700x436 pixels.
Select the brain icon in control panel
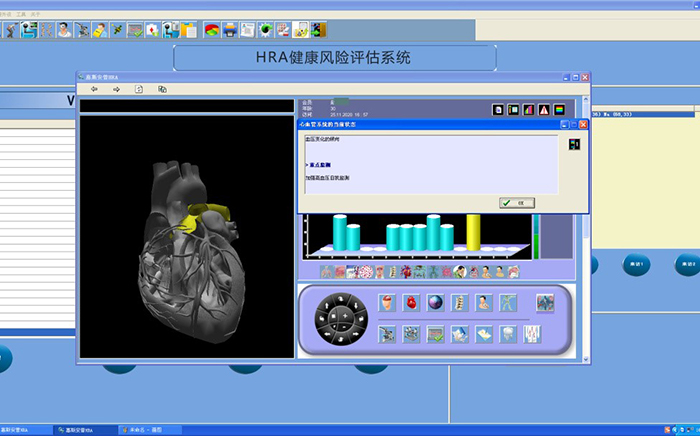(x=387, y=303)
